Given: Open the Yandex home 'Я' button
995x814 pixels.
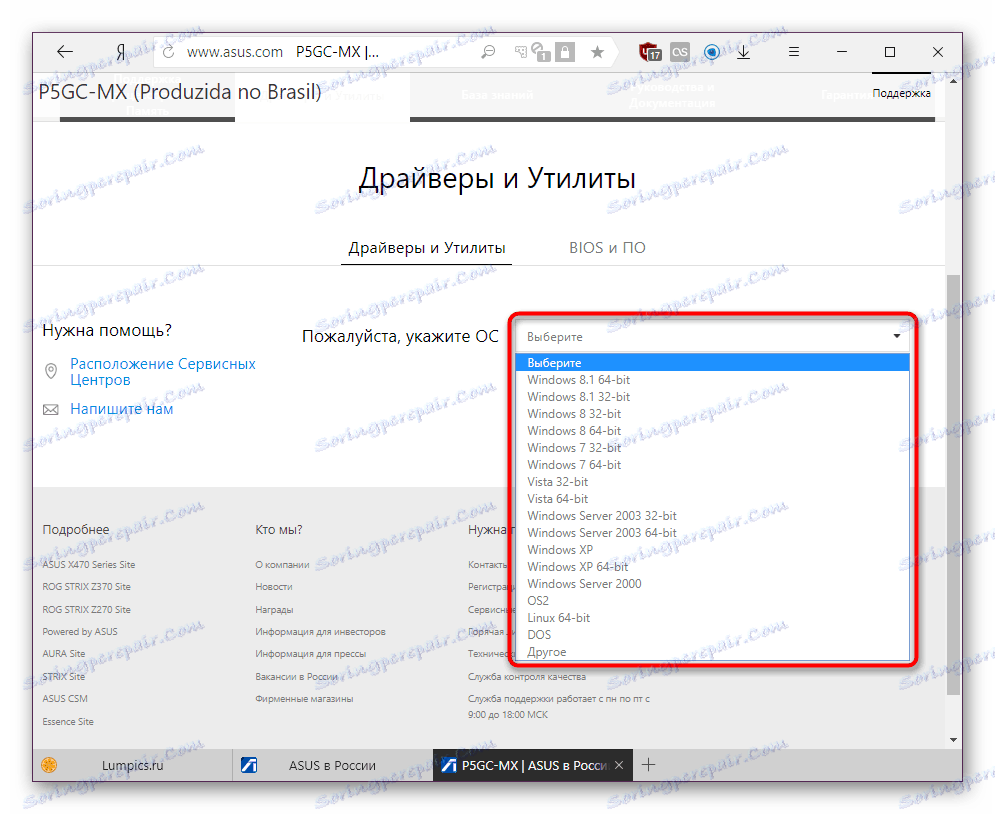Looking at the screenshot, I should coord(121,52).
